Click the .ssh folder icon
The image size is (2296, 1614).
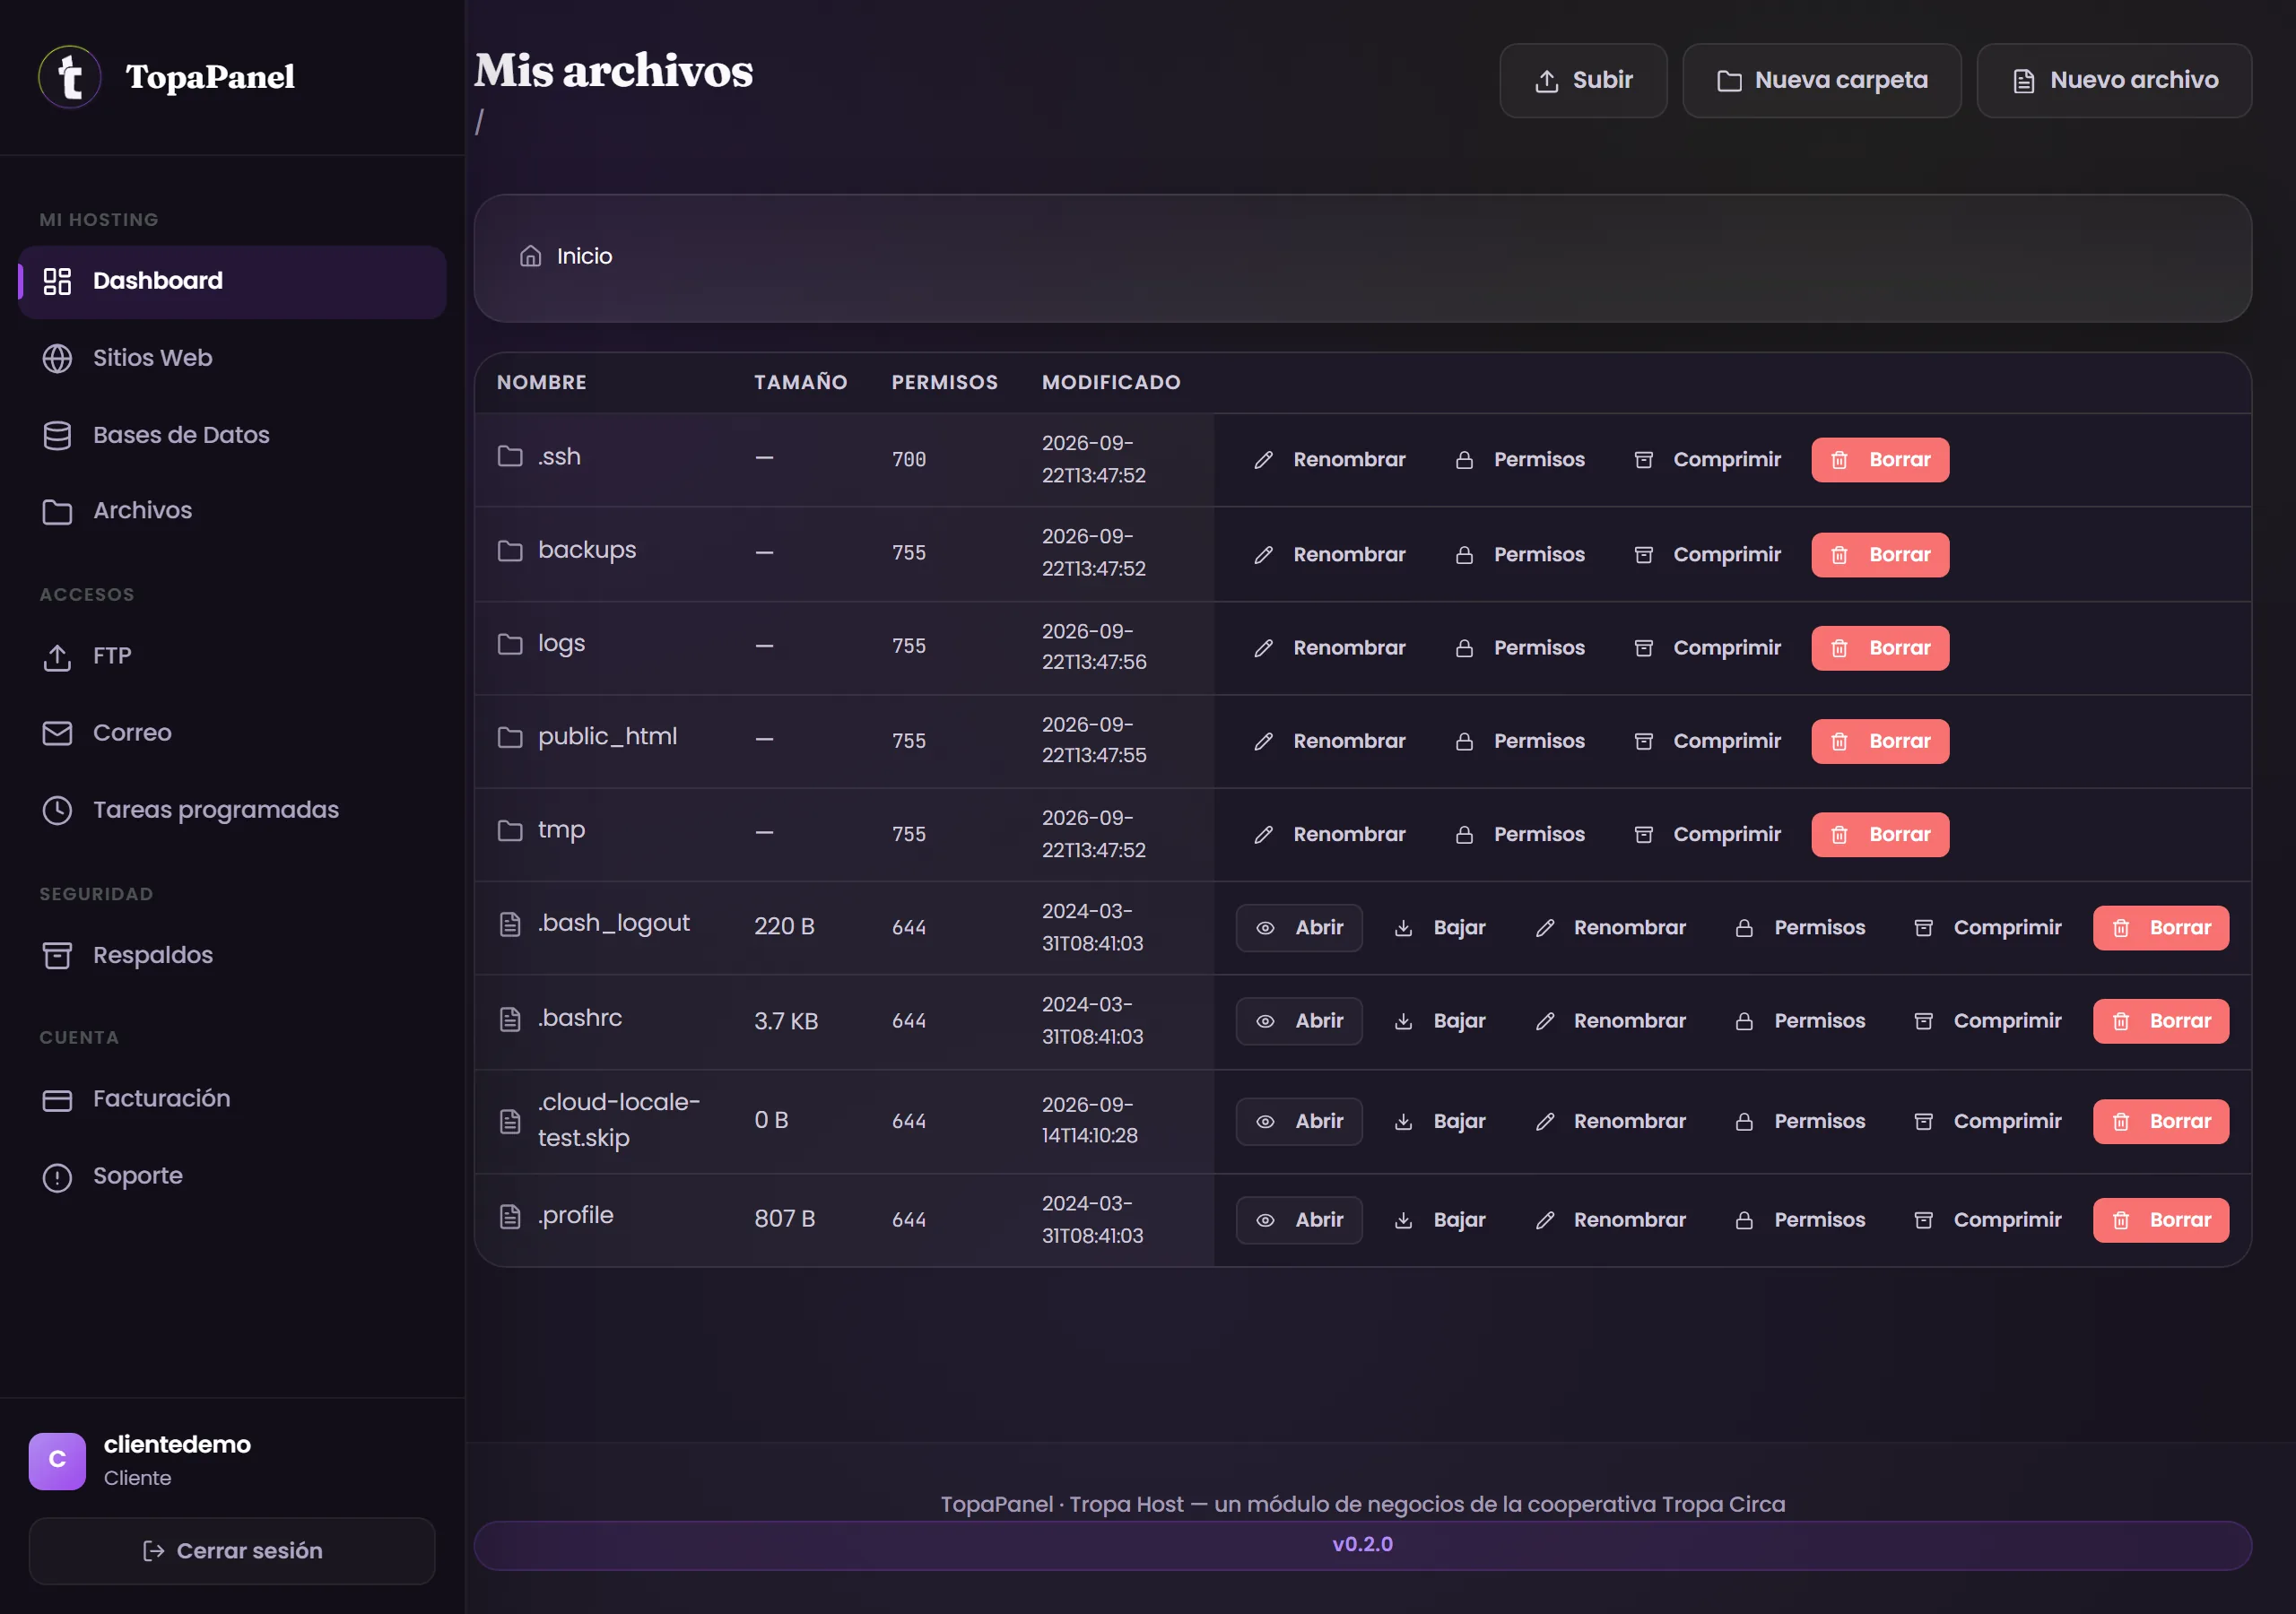510,457
